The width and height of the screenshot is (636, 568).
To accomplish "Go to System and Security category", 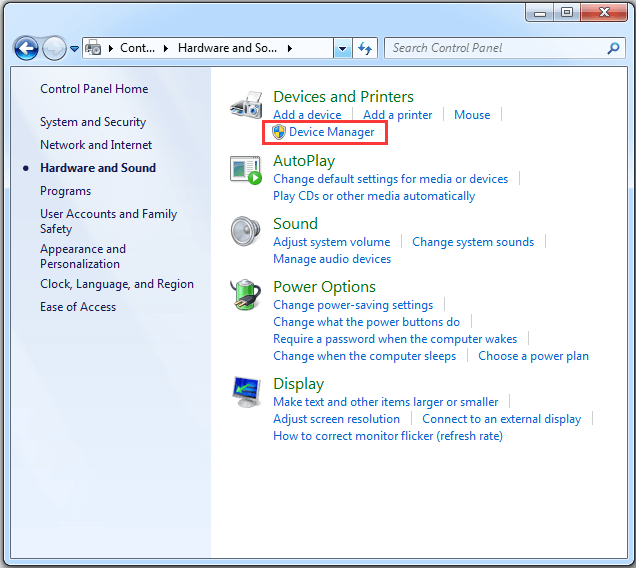I will pyautogui.click(x=93, y=122).
